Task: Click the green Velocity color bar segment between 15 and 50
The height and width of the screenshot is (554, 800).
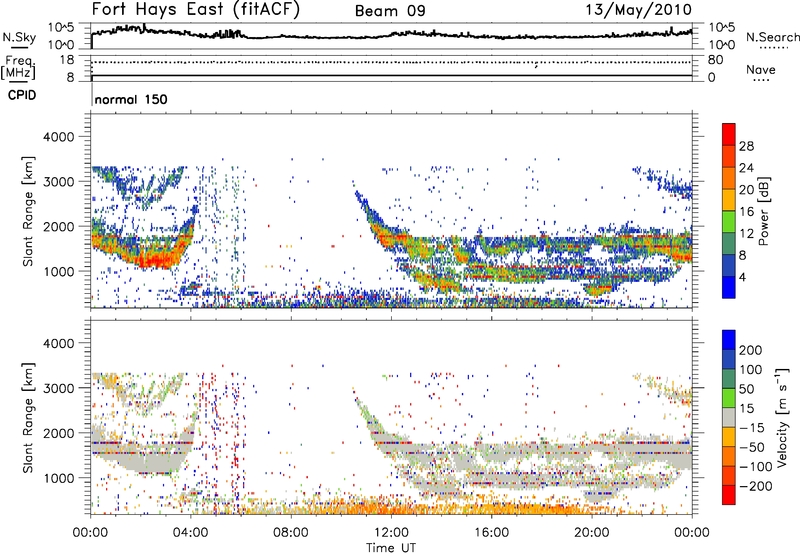Action: pyautogui.click(x=729, y=398)
